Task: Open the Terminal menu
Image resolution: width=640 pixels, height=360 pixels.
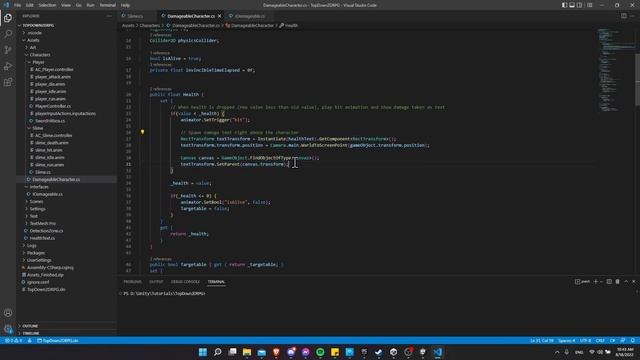Action: coord(108,5)
